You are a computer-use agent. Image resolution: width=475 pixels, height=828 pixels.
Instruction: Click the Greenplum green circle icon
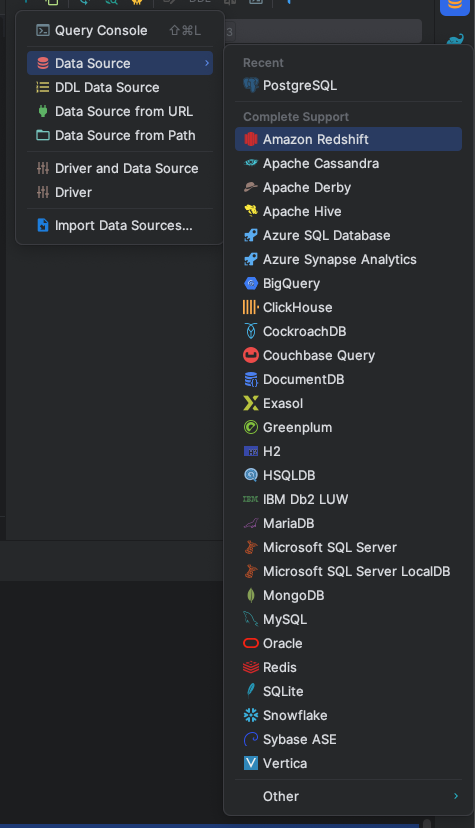(x=251, y=427)
